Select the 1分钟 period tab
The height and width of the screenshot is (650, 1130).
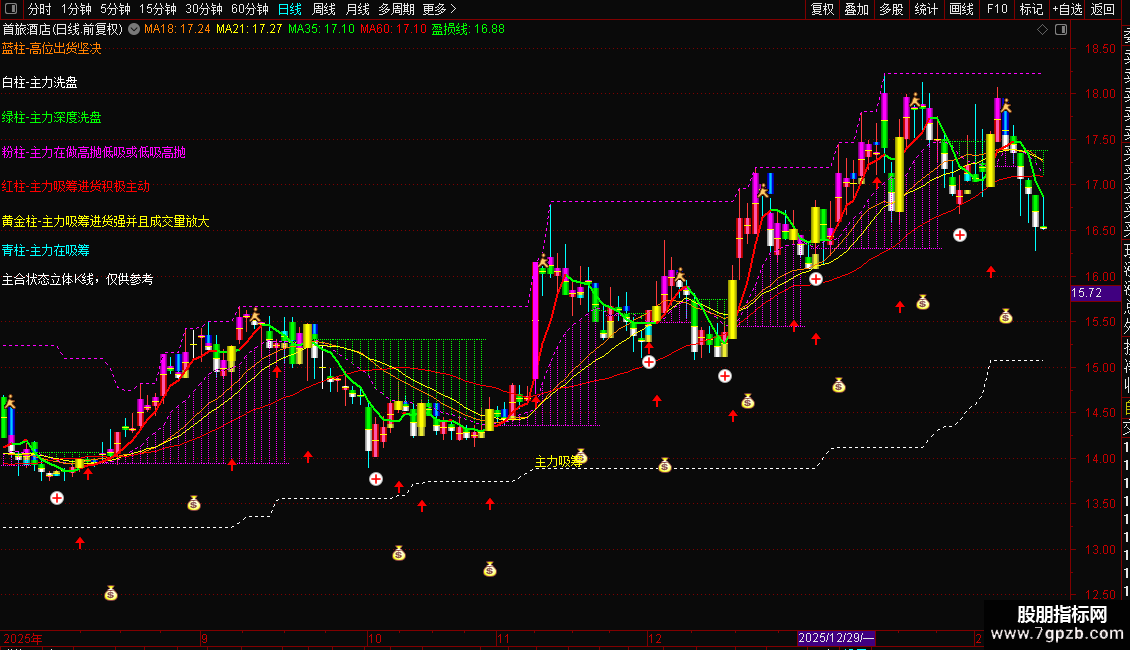(x=76, y=9)
